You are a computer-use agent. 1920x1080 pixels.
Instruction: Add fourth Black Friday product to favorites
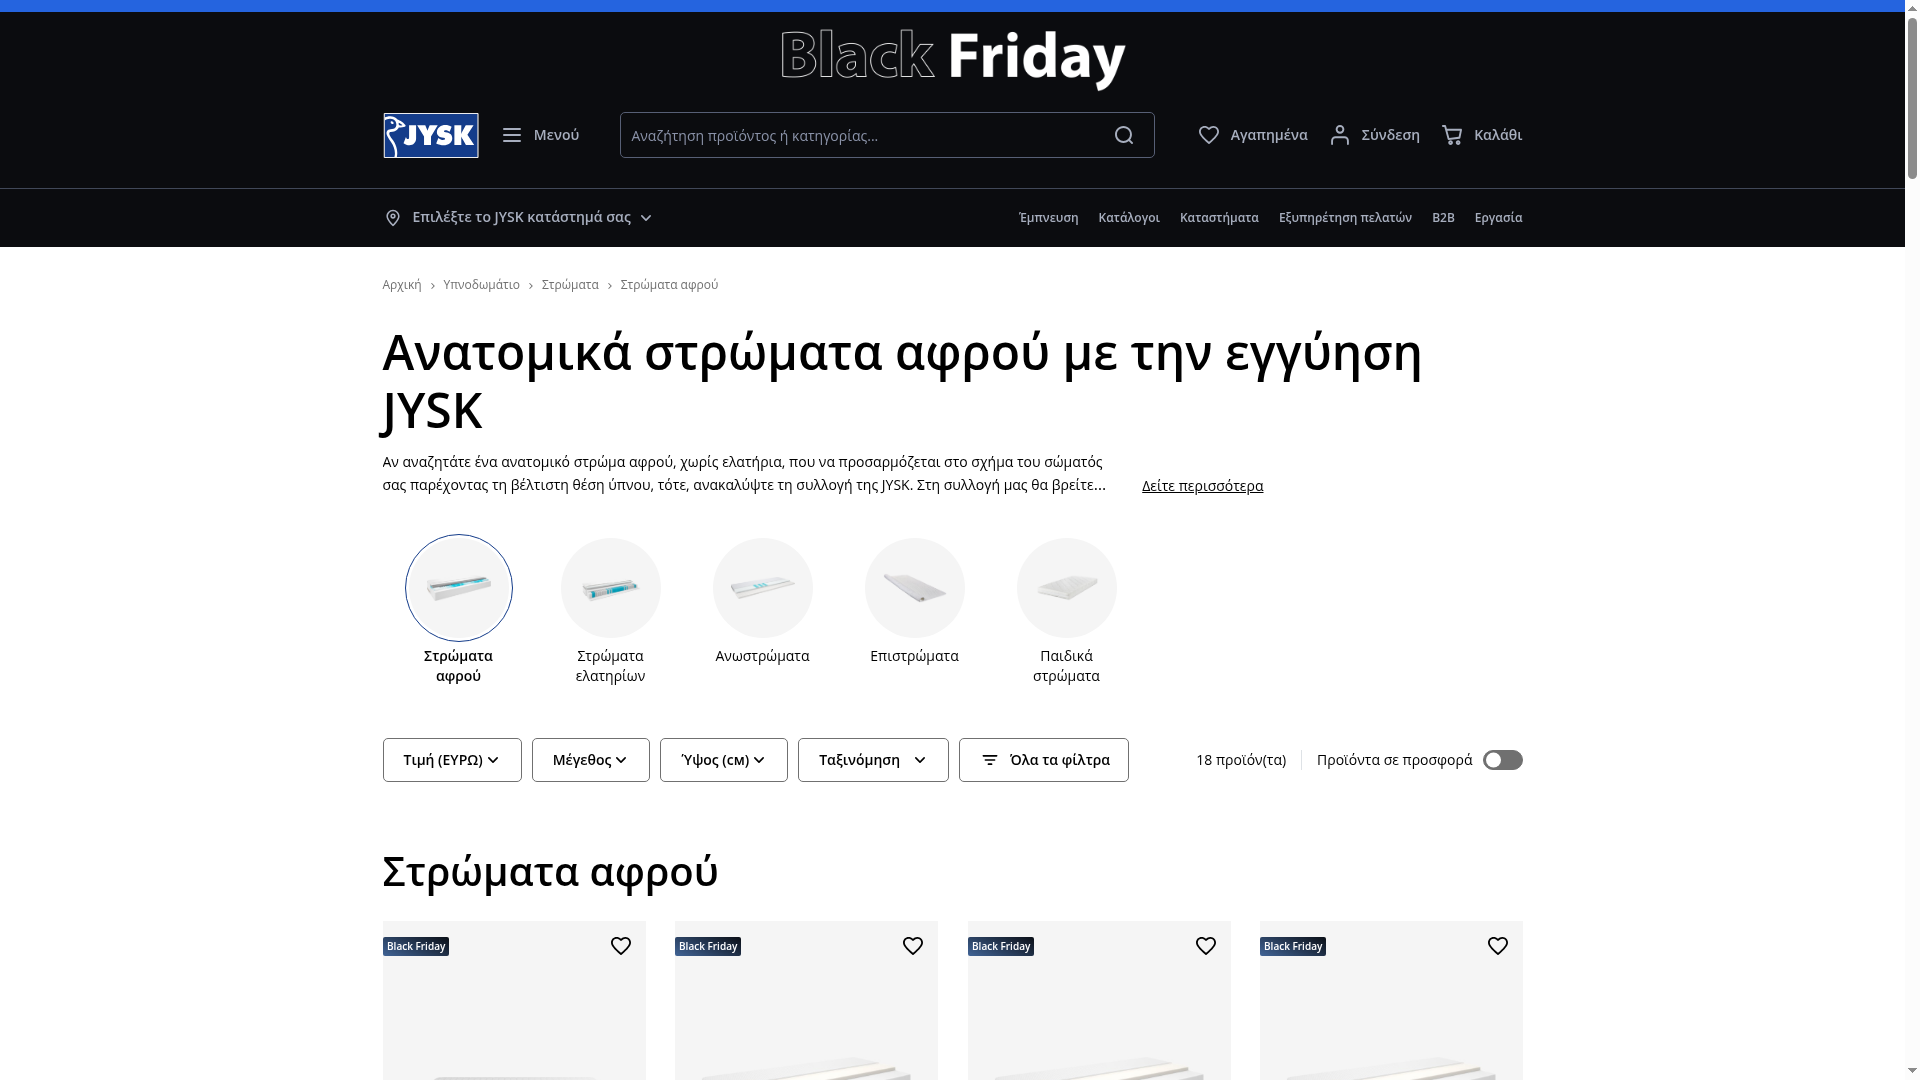(1498, 946)
